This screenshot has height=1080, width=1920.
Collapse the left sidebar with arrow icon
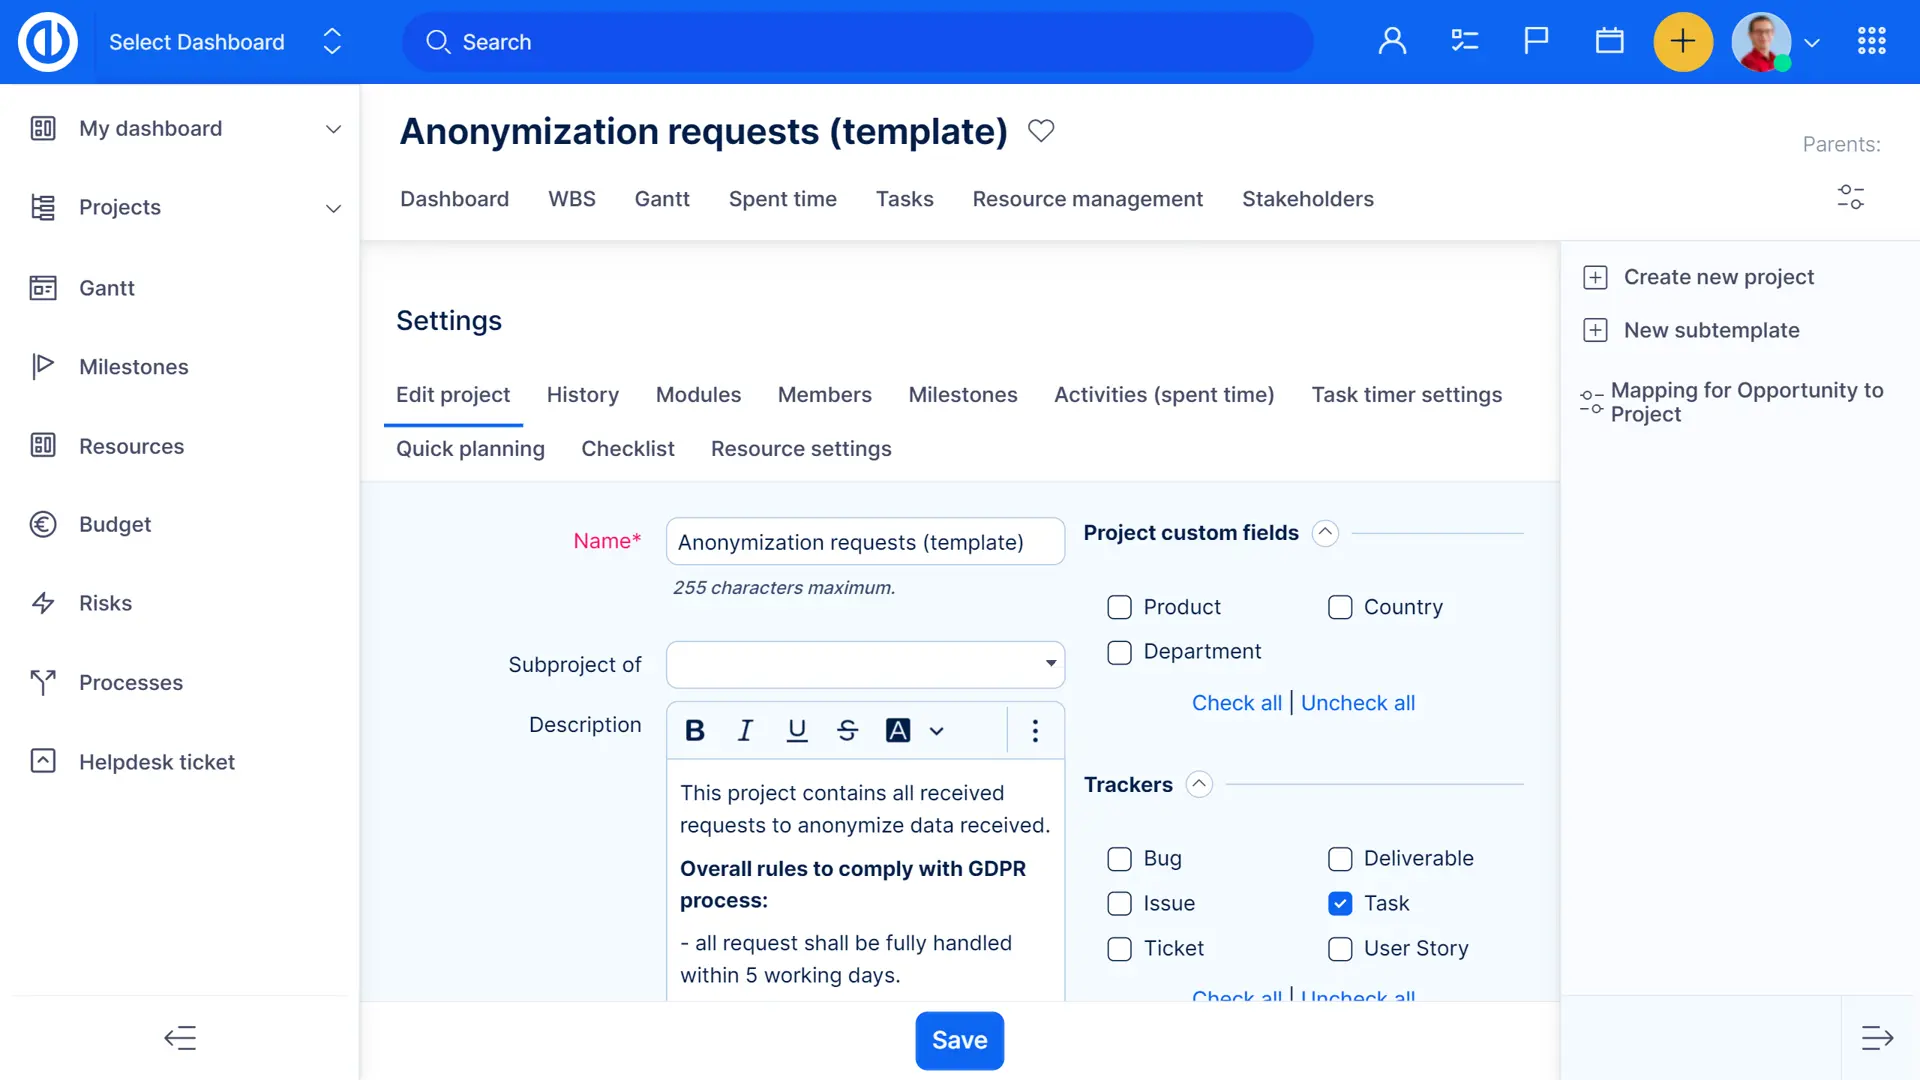[180, 1038]
